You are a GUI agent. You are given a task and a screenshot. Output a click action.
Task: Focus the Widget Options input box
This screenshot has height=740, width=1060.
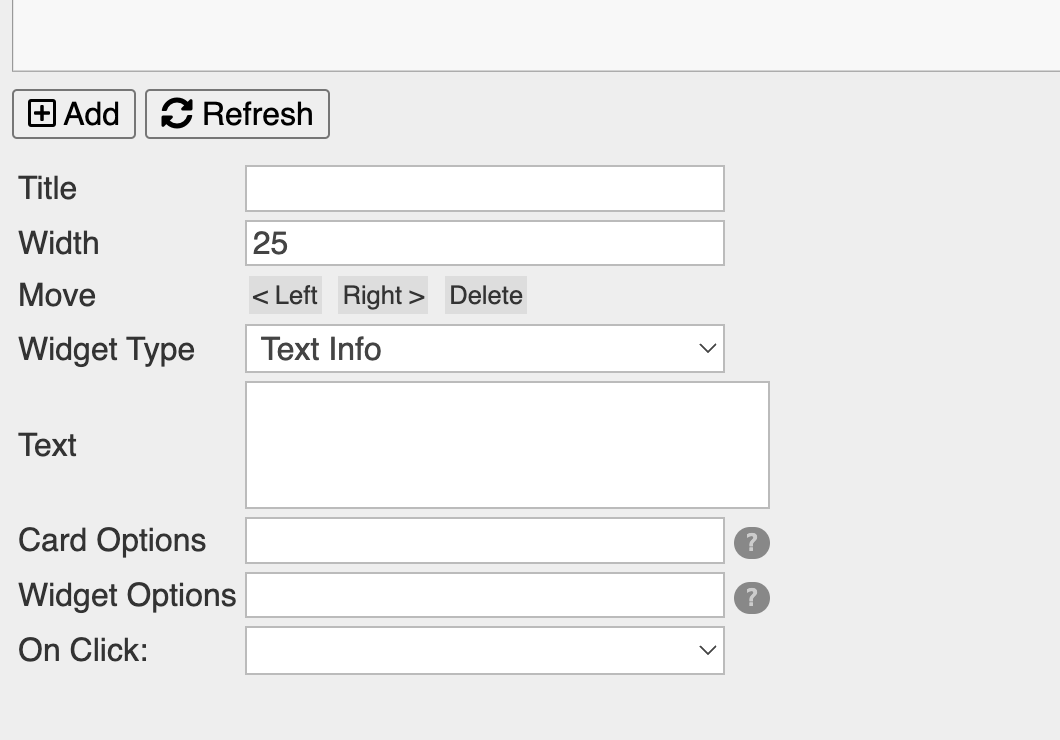pos(484,596)
